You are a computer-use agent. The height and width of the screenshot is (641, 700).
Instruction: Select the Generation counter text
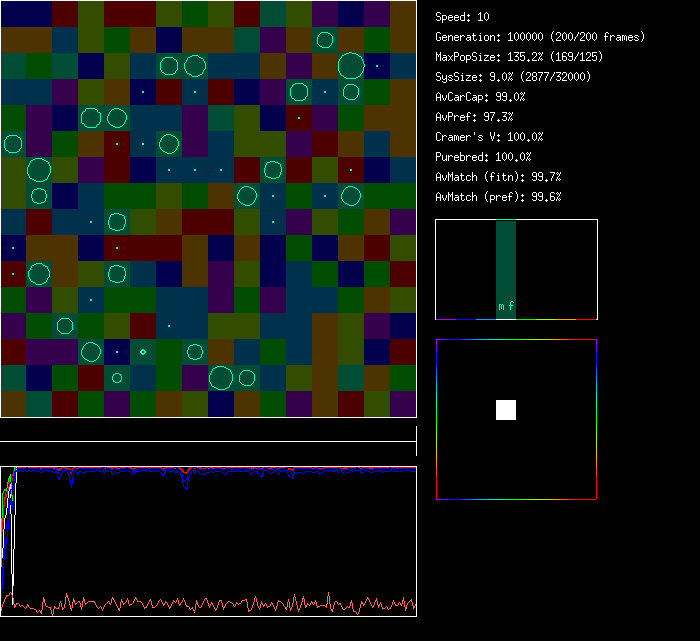(x=539, y=37)
